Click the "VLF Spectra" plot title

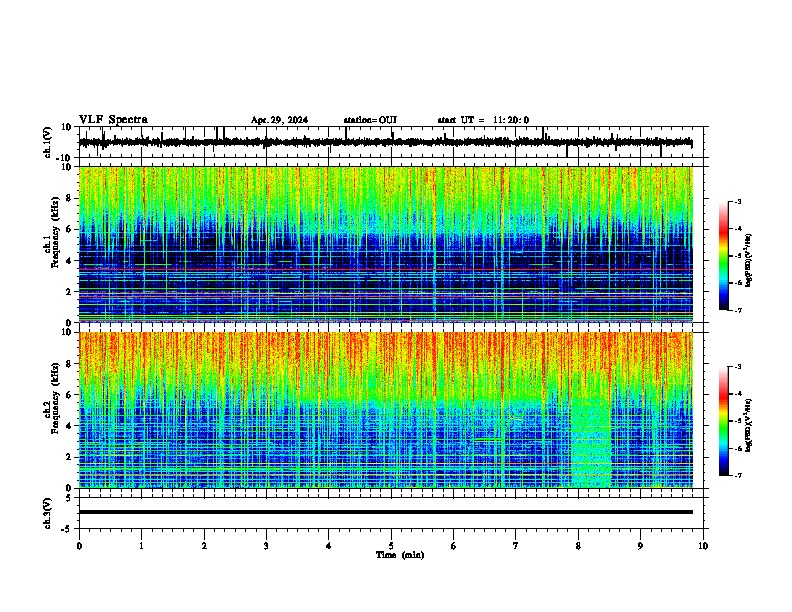click(x=113, y=120)
